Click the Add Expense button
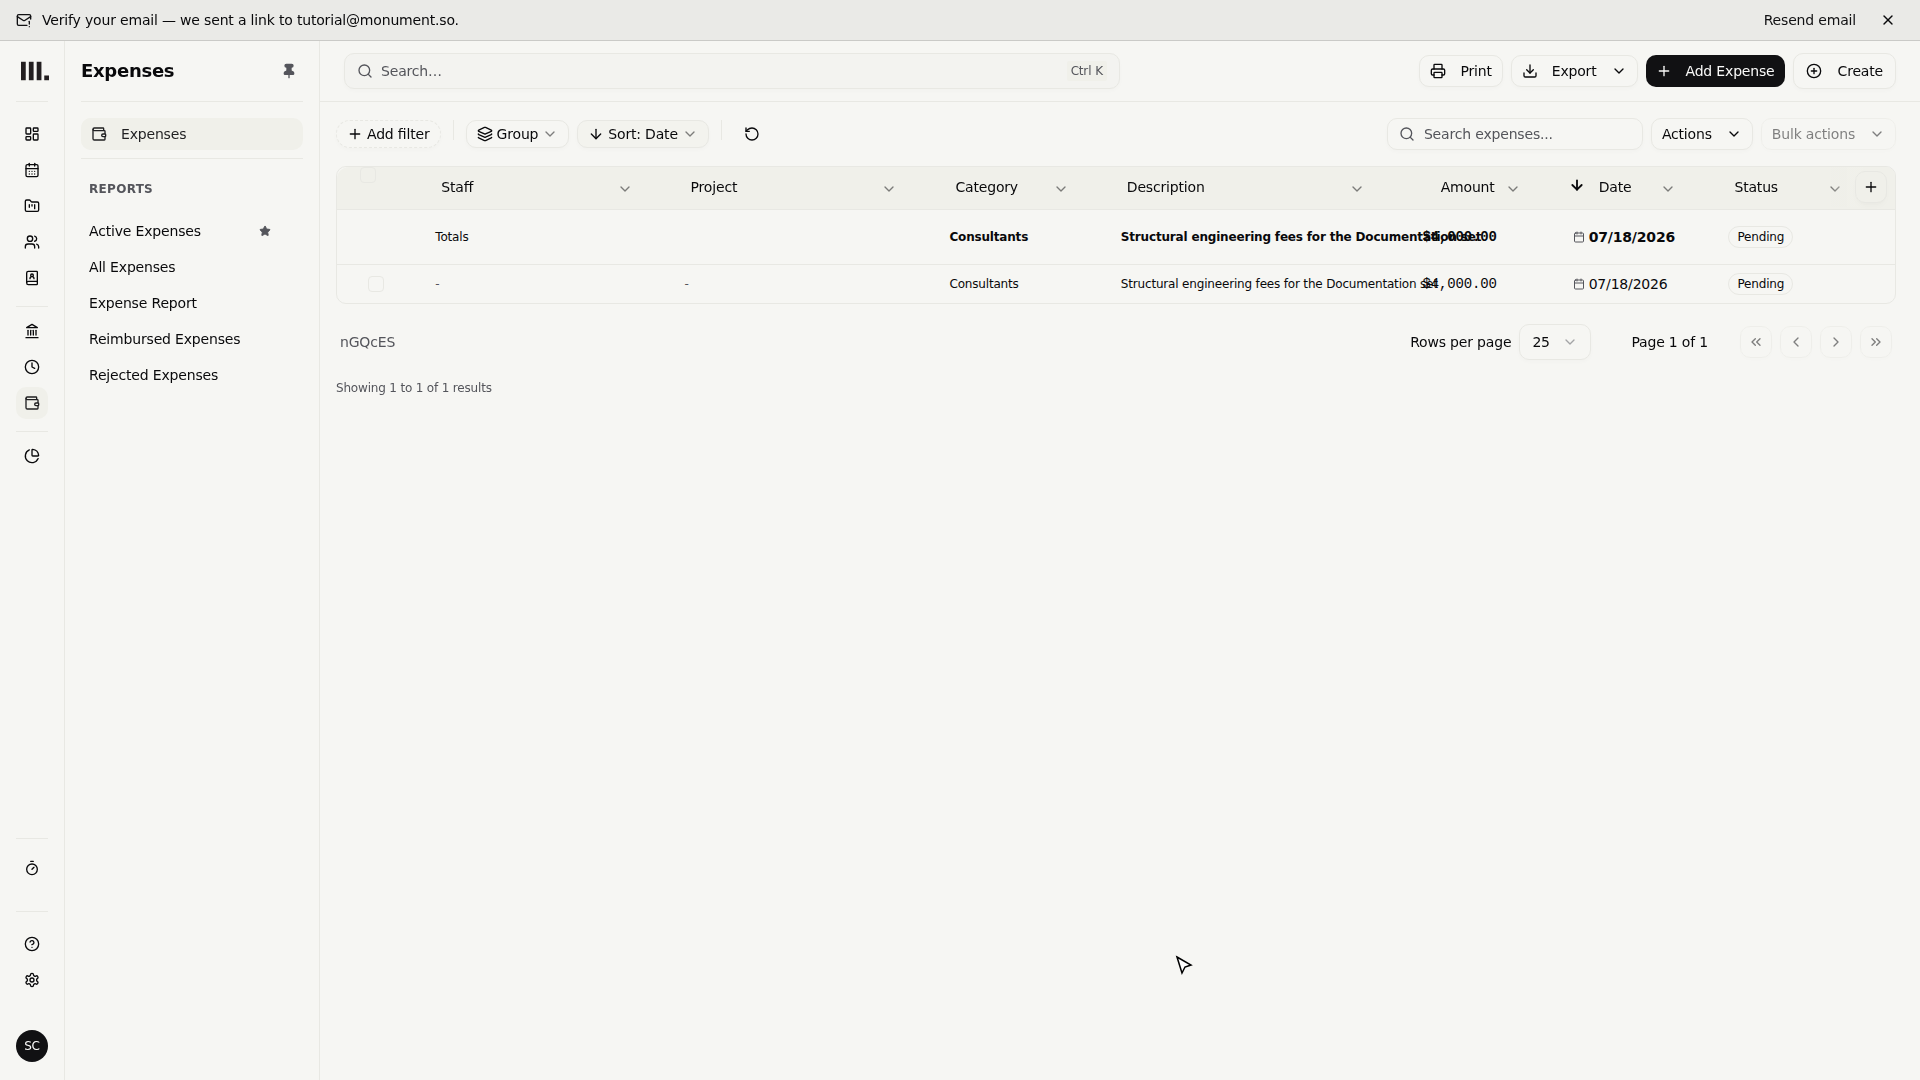 click(x=1715, y=71)
